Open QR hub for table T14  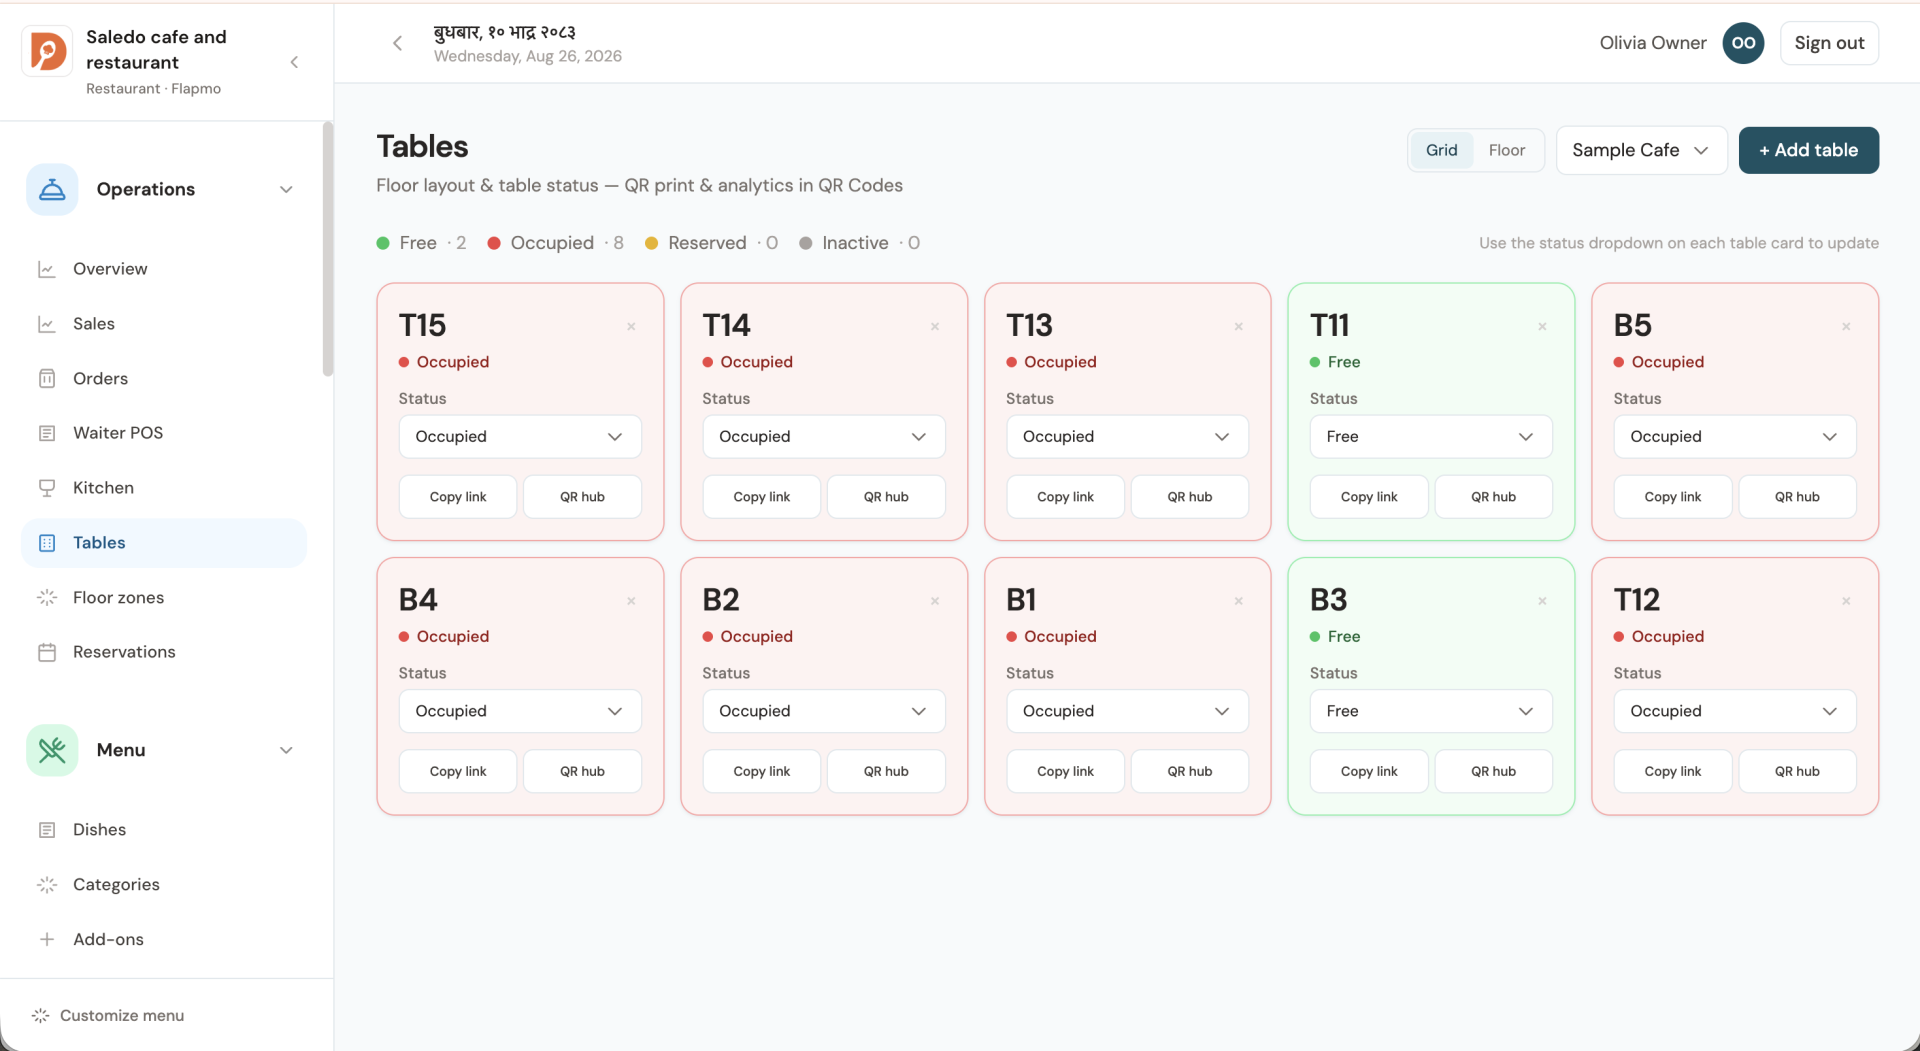[x=886, y=497]
